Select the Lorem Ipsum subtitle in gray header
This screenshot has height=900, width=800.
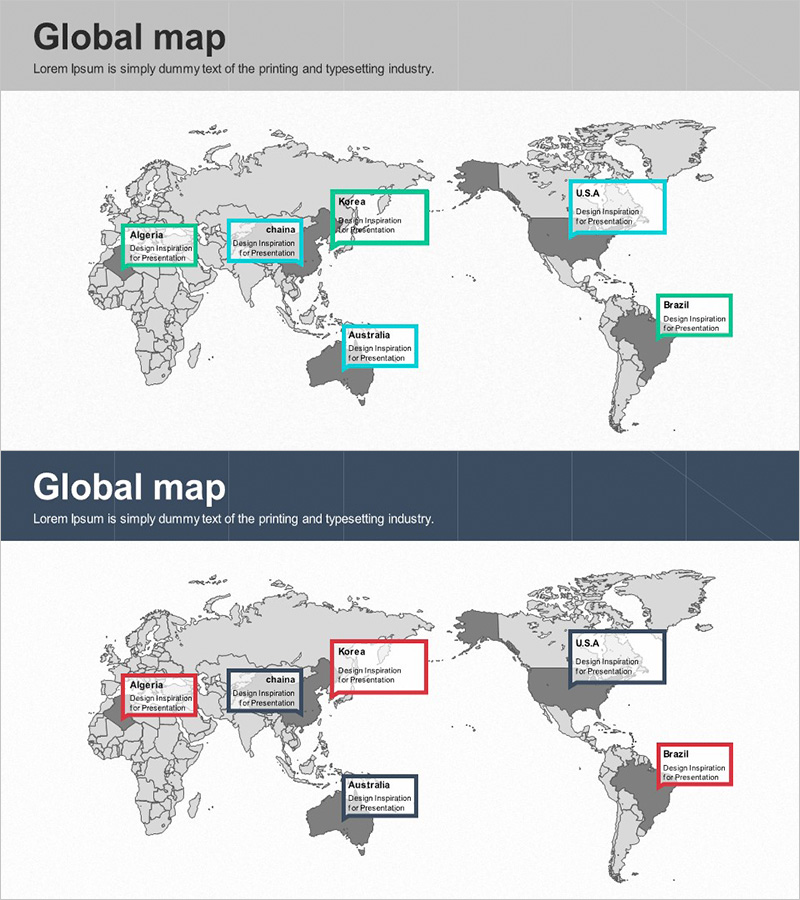[233, 69]
